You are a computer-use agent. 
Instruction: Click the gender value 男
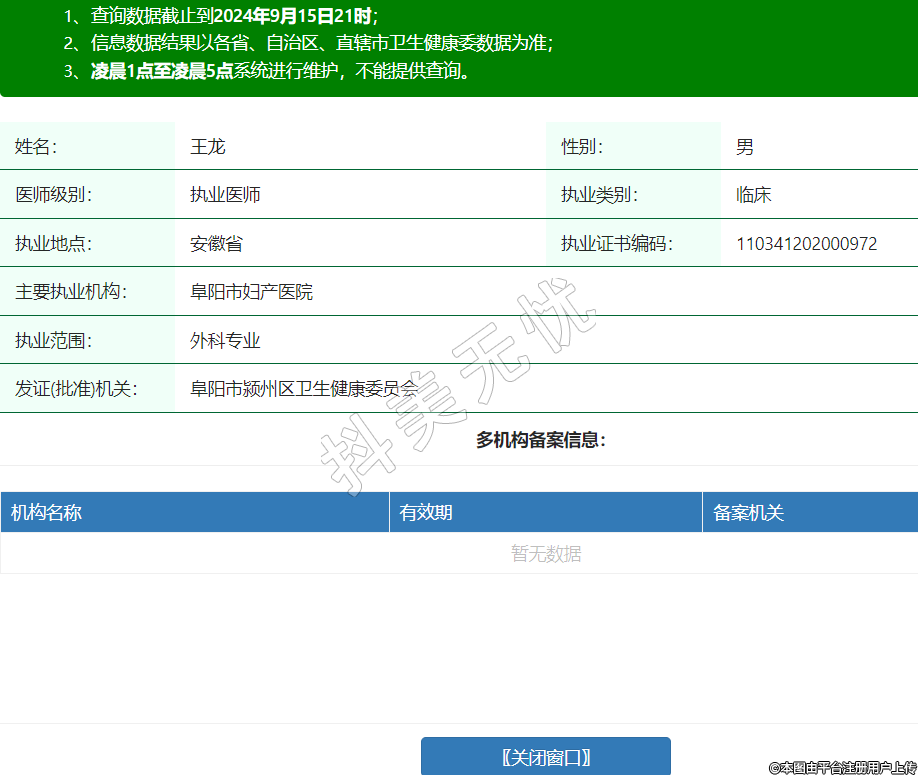tap(745, 147)
